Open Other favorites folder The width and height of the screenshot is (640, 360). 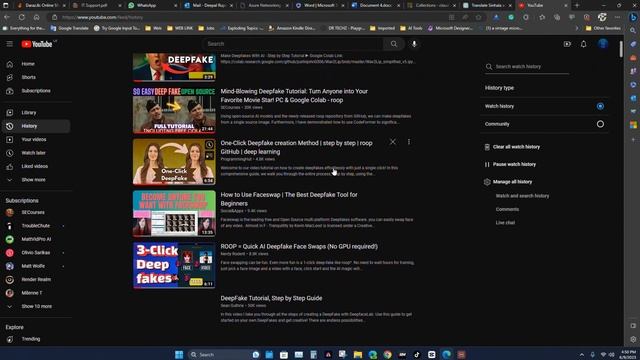603,28
